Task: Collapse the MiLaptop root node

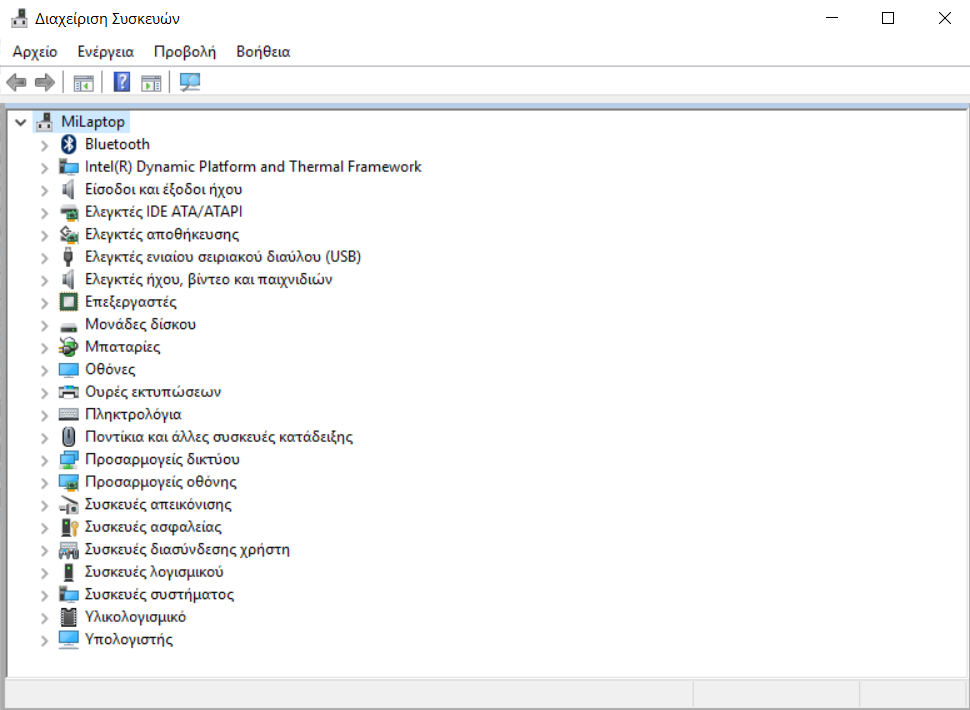Action: pyautogui.click(x=20, y=122)
